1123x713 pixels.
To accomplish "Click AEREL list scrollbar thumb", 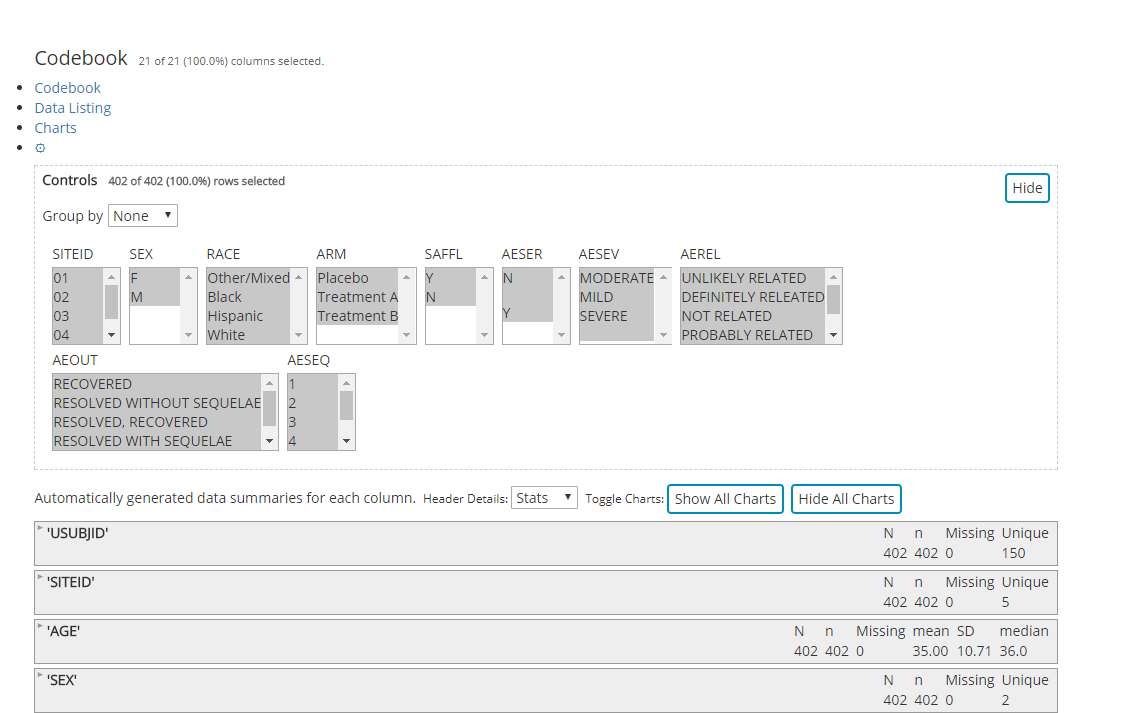I will [x=833, y=300].
